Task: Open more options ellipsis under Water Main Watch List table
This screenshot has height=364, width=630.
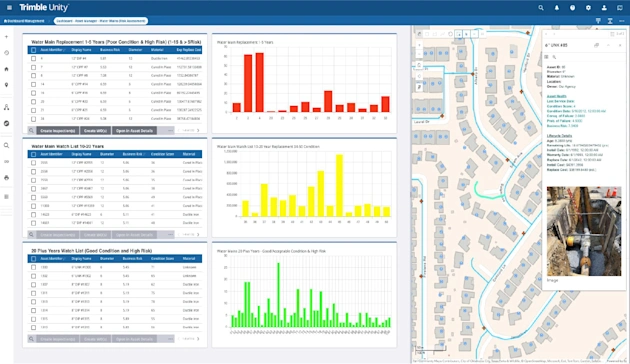Action: [170, 235]
